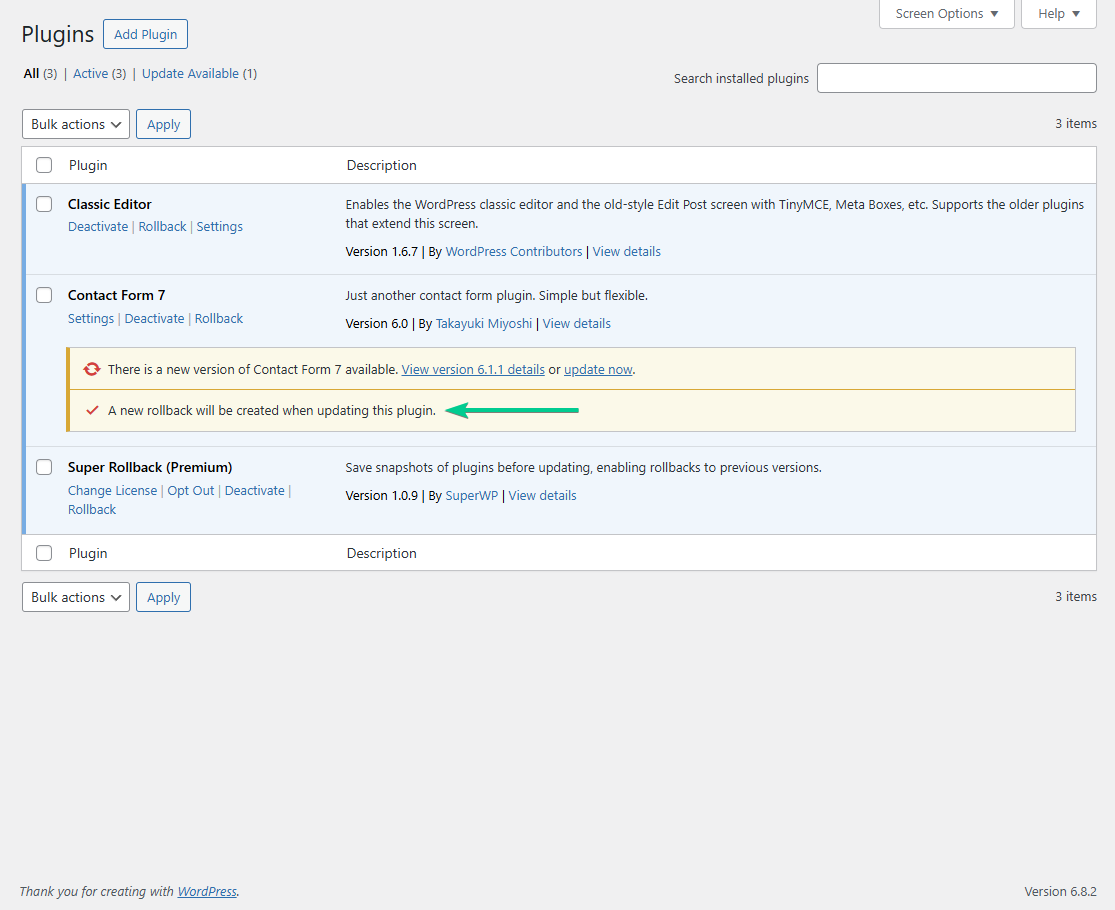This screenshot has height=910, width=1115.
Task: Open the bottom Bulk actions dropdown
Action: tap(76, 597)
